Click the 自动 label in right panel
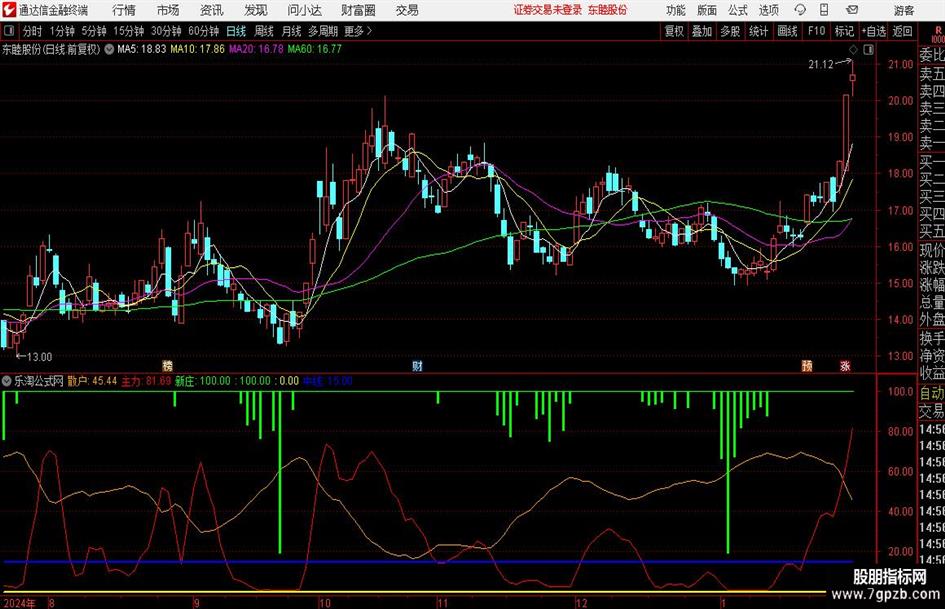The width and height of the screenshot is (945, 609). point(932,393)
